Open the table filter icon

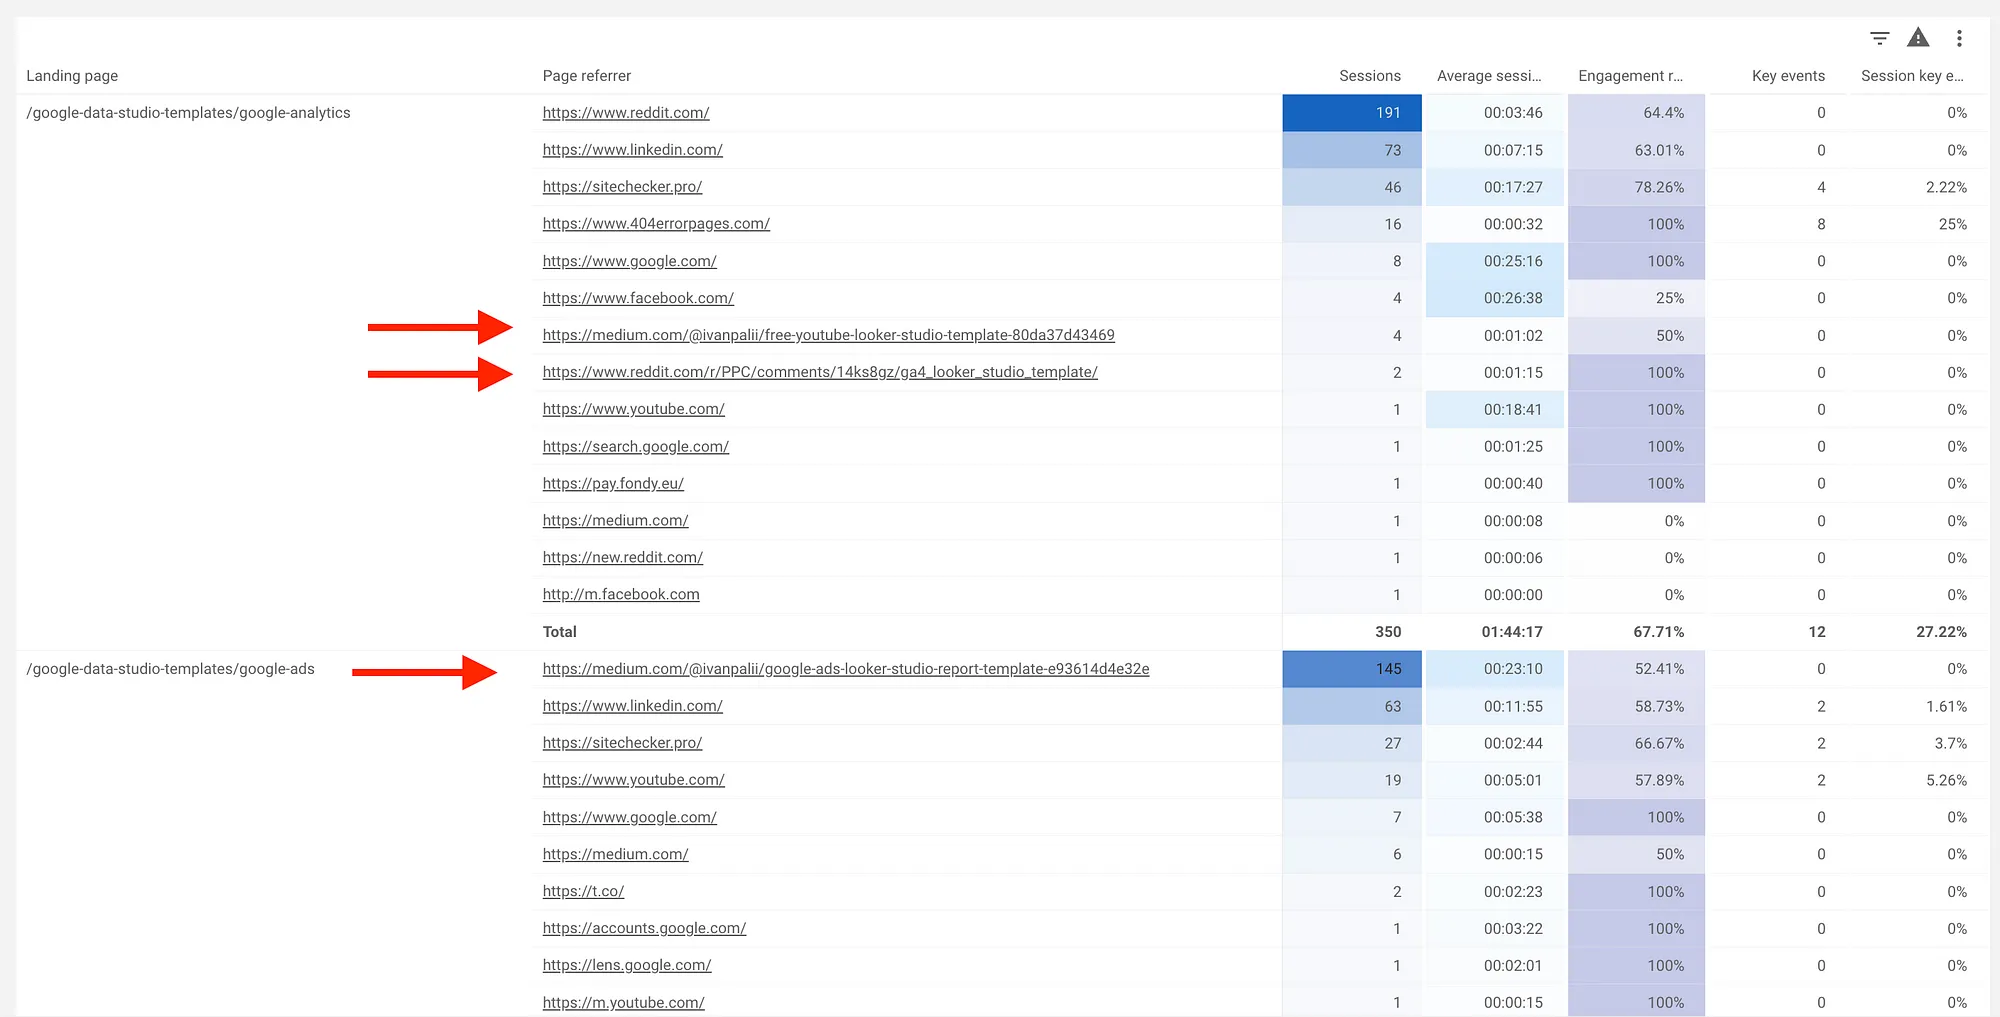(1879, 38)
